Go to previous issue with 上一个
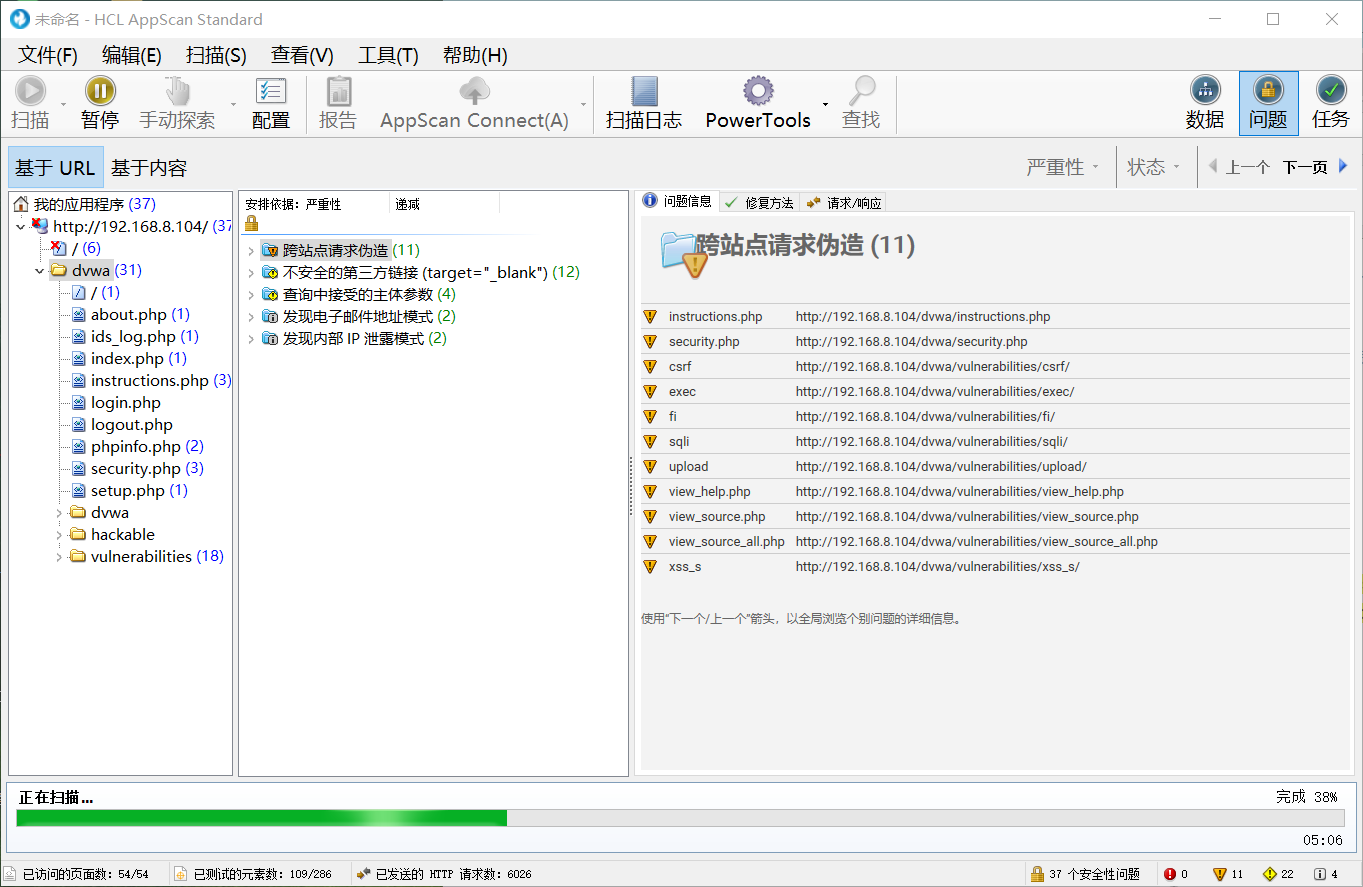This screenshot has width=1363, height=887. [1239, 167]
